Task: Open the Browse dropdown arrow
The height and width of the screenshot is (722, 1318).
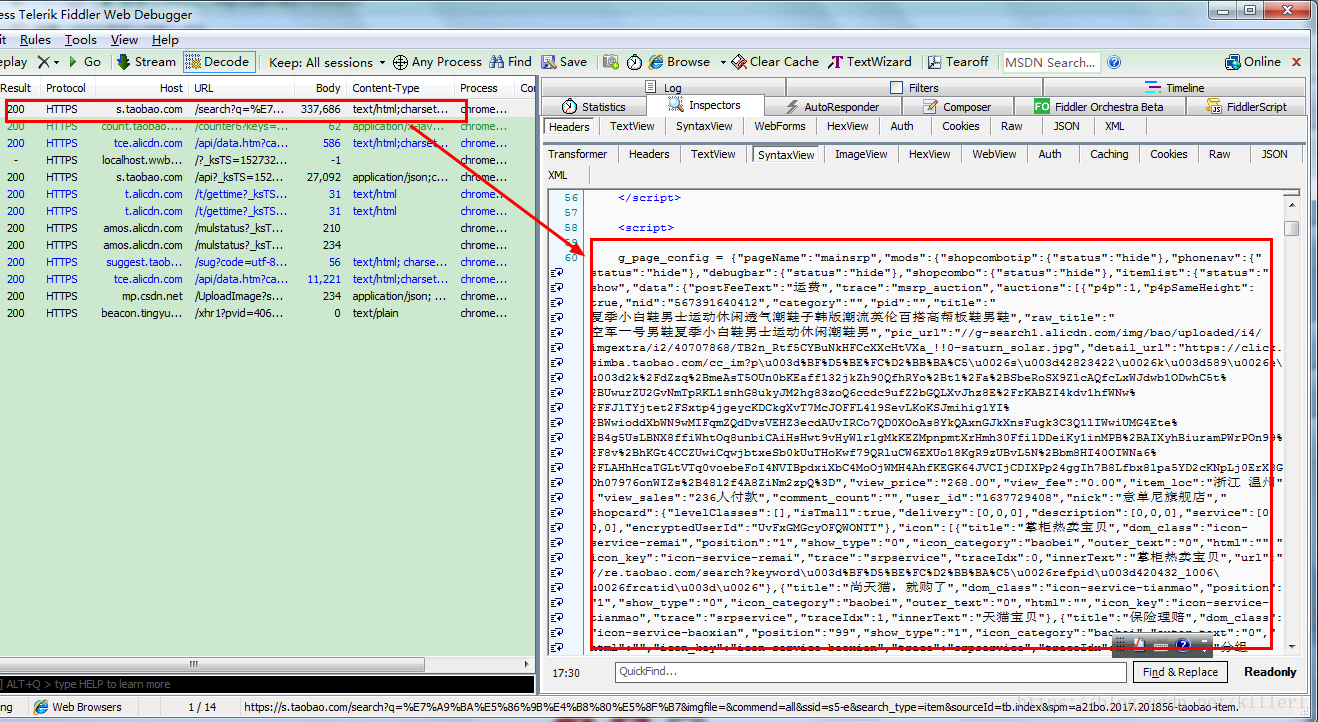Action: pyautogui.click(x=723, y=62)
